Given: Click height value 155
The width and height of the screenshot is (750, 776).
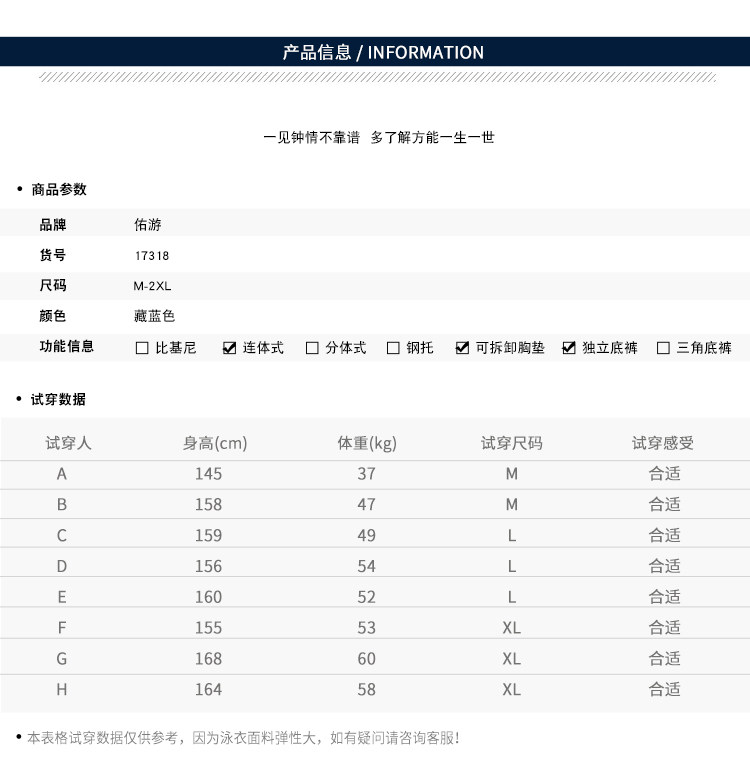Looking at the screenshot, I should click(x=208, y=628).
